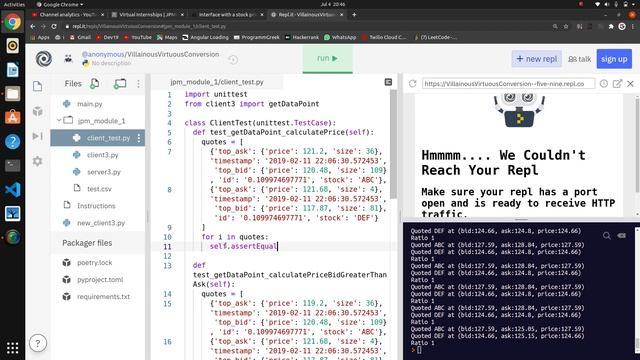Open the Packages sidebar icon

38,111
